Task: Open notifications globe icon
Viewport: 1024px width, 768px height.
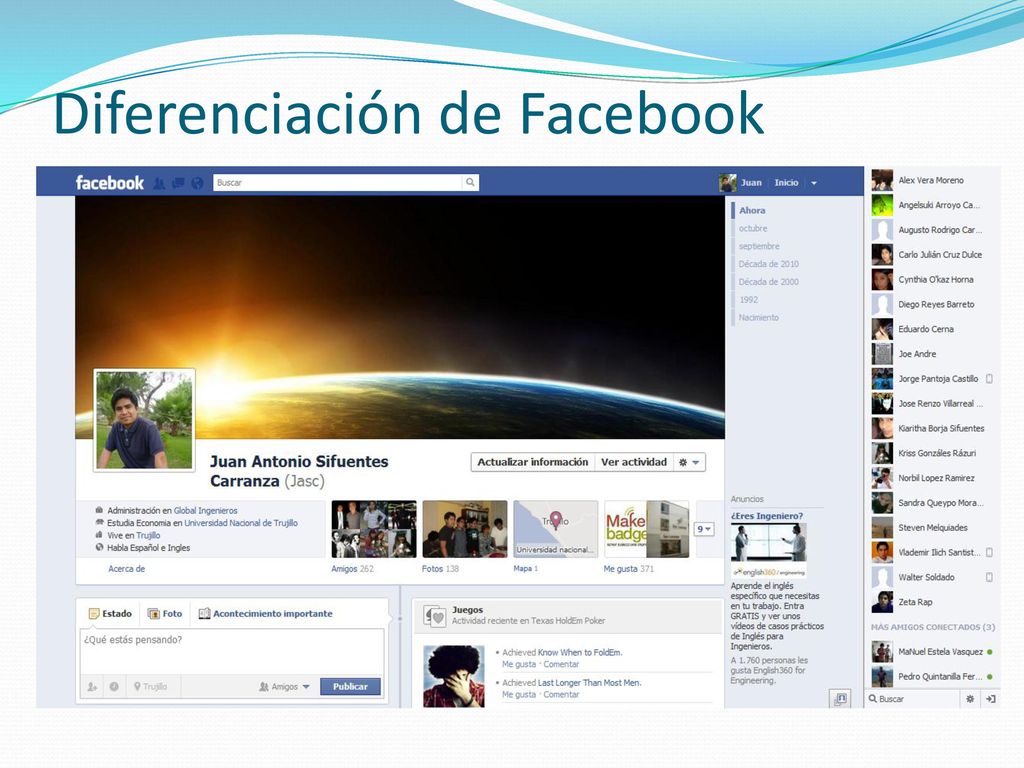Action: click(197, 184)
